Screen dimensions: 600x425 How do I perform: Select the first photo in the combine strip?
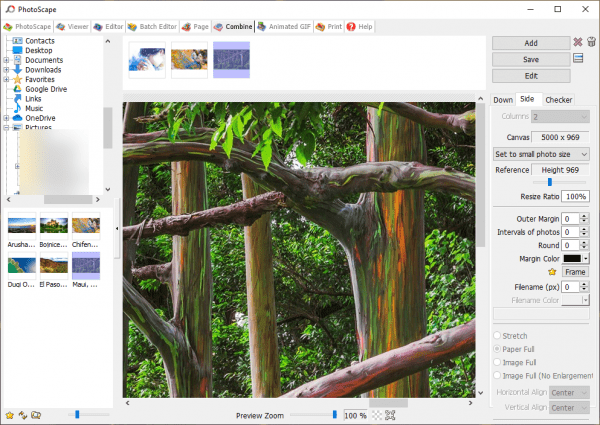(147, 60)
